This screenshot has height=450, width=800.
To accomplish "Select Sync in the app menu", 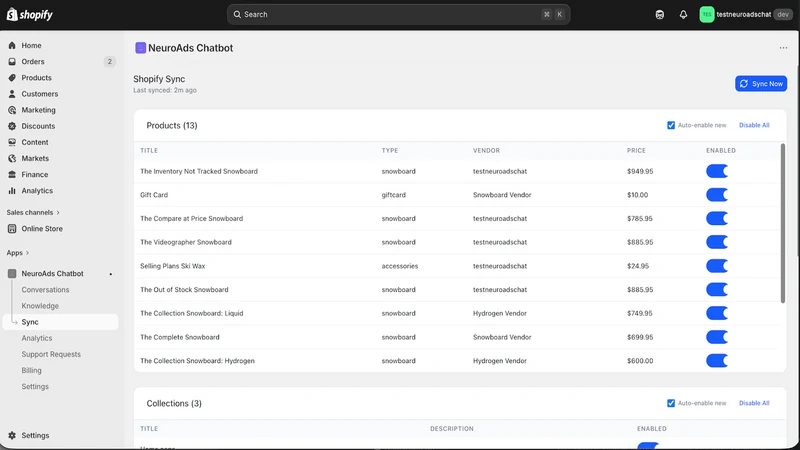I will coord(60,322).
